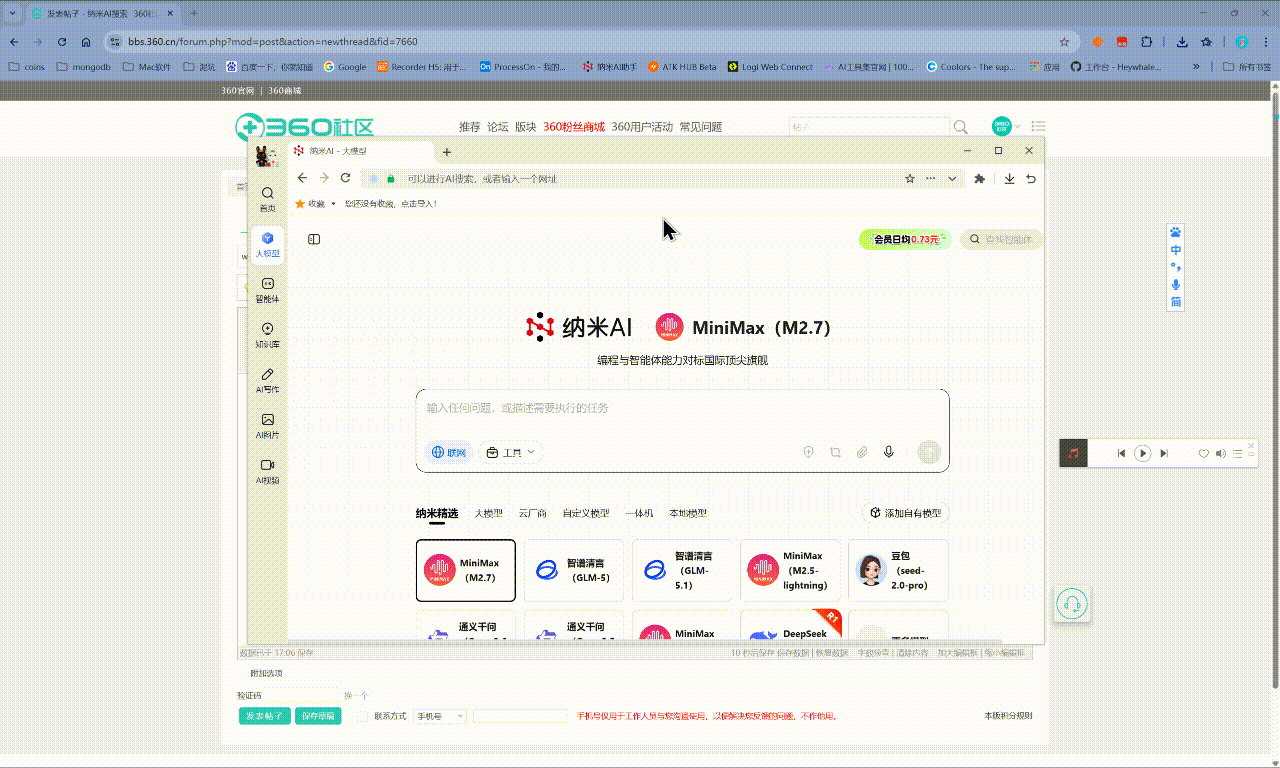Toggle the sidebar panel layout icon

click(314, 239)
